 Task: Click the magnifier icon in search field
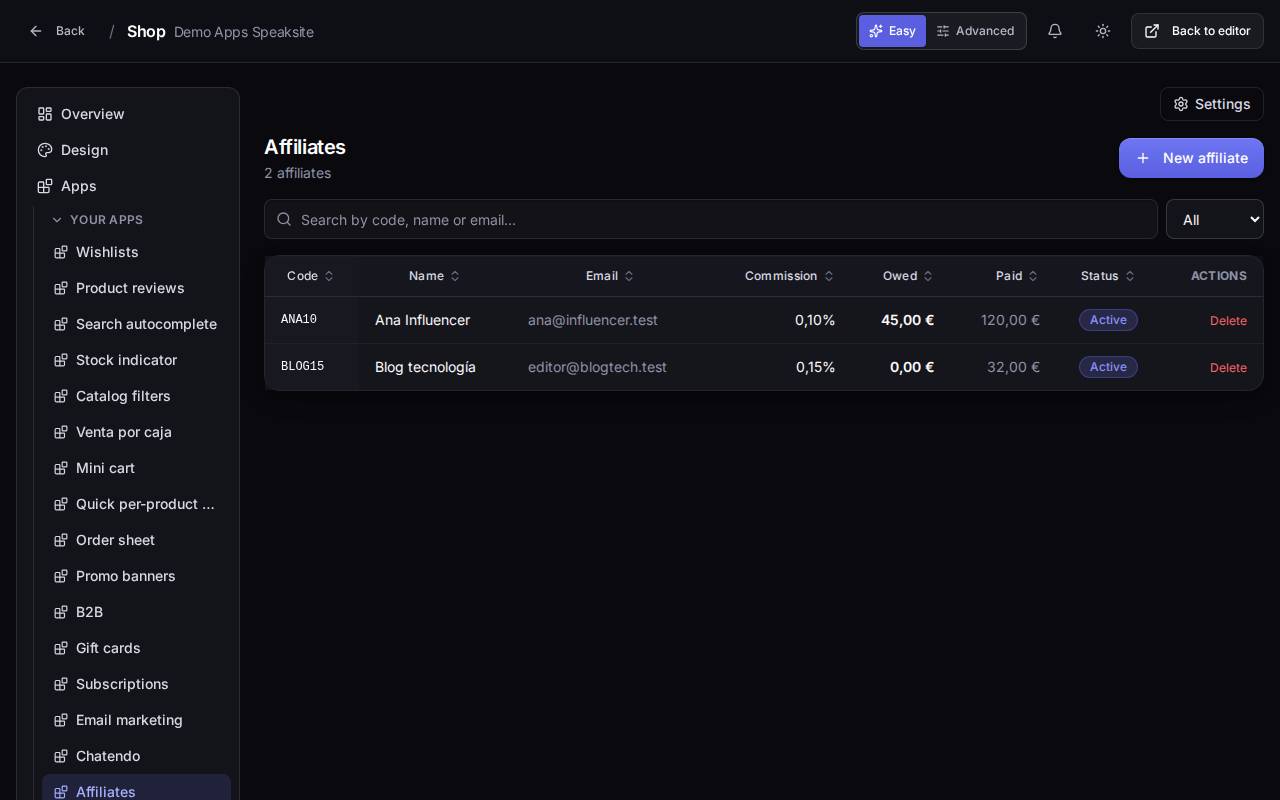pos(284,219)
